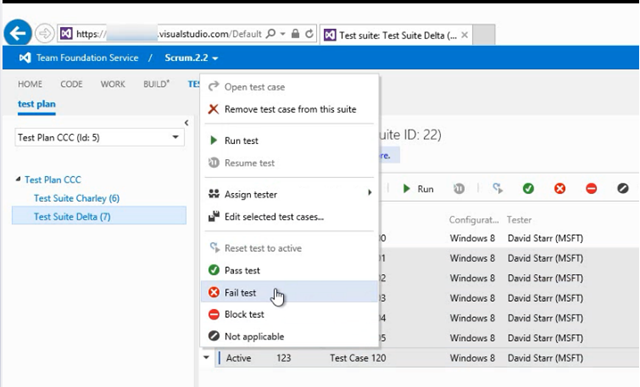Choose Open test case in context menu
Screen dimensions: 640x387
289,87
